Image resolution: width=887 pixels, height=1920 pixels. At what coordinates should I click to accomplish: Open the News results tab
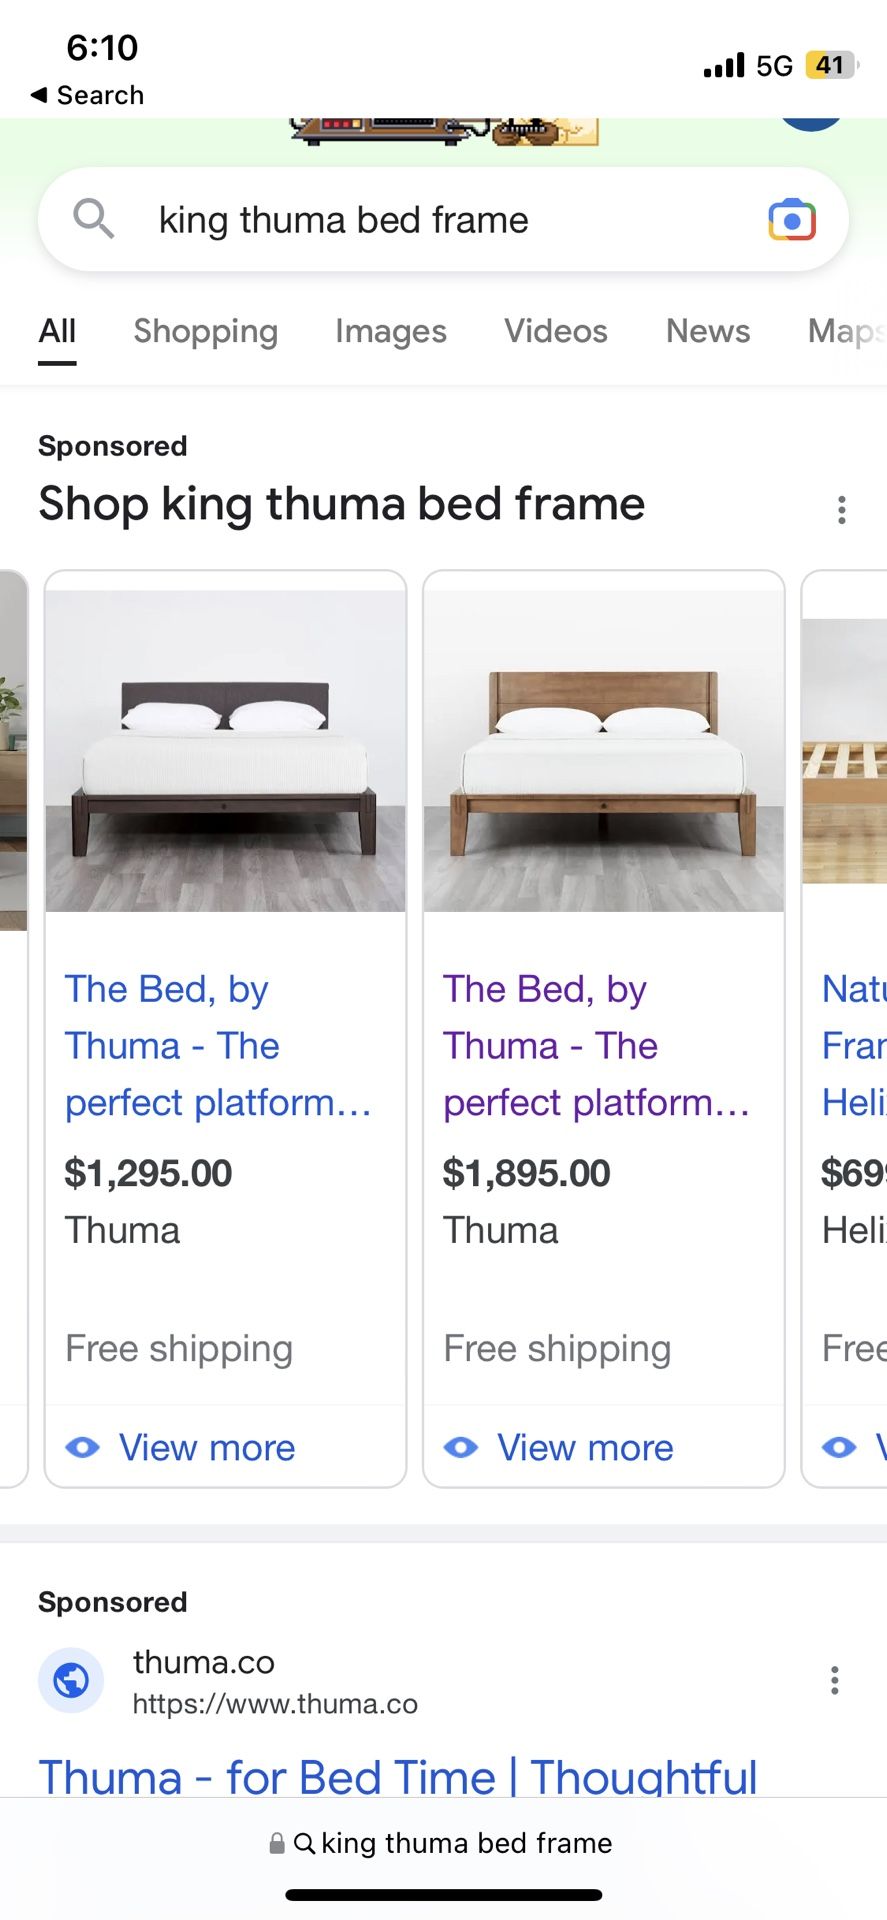coord(708,331)
